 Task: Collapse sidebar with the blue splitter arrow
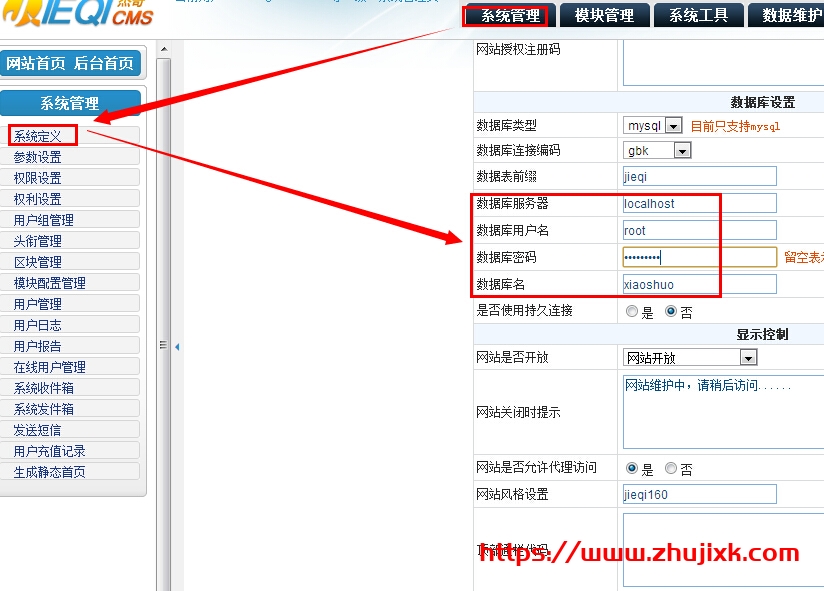tap(177, 347)
